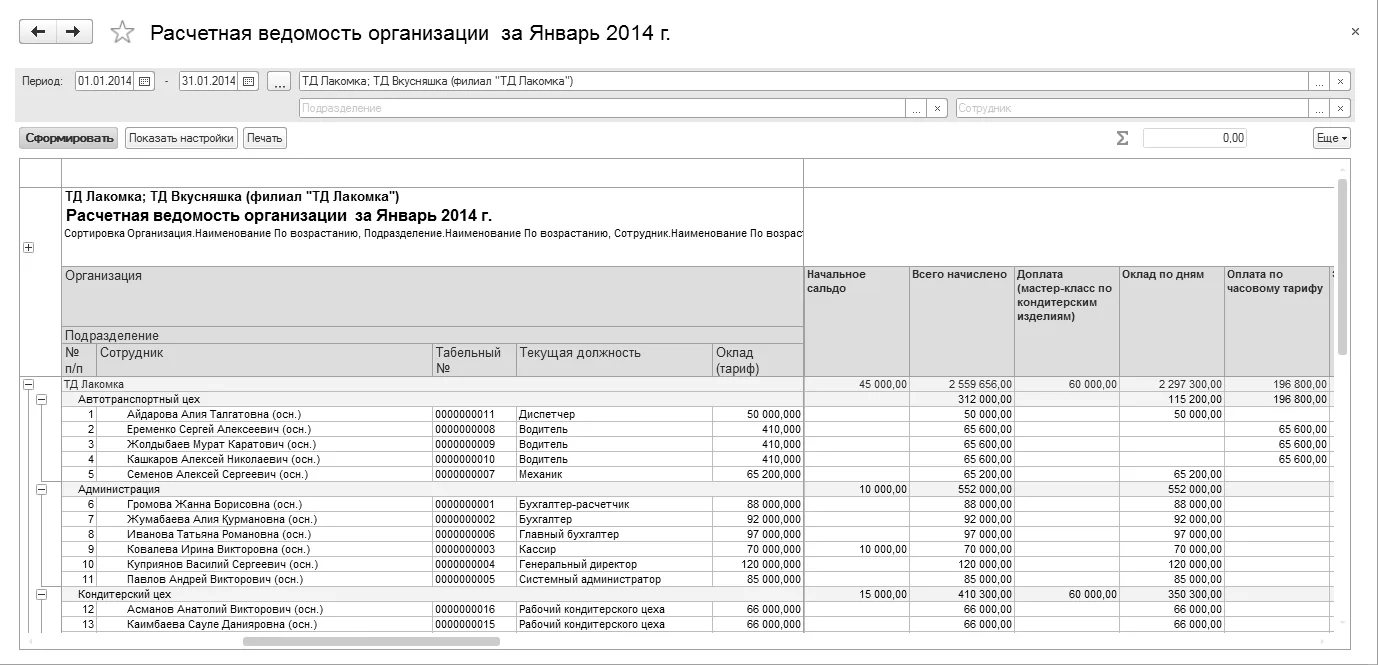Open the Еще dropdown menu
Image resolution: width=1378 pixels, height=665 pixels.
tap(1332, 138)
